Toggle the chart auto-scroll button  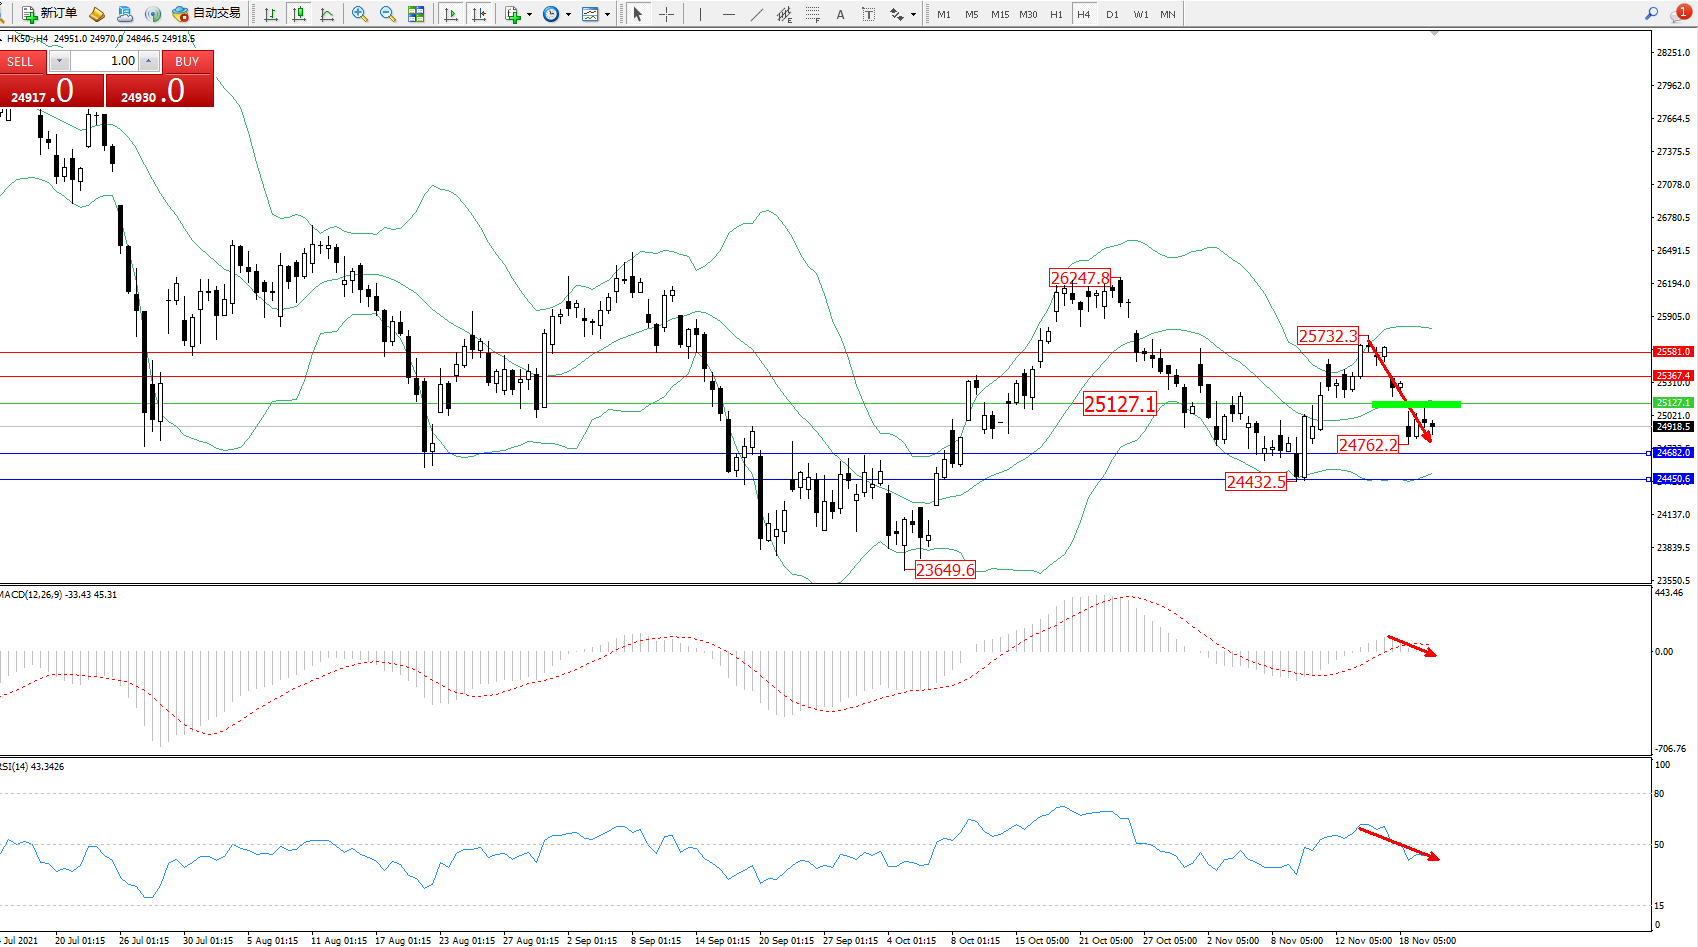tap(451, 14)
